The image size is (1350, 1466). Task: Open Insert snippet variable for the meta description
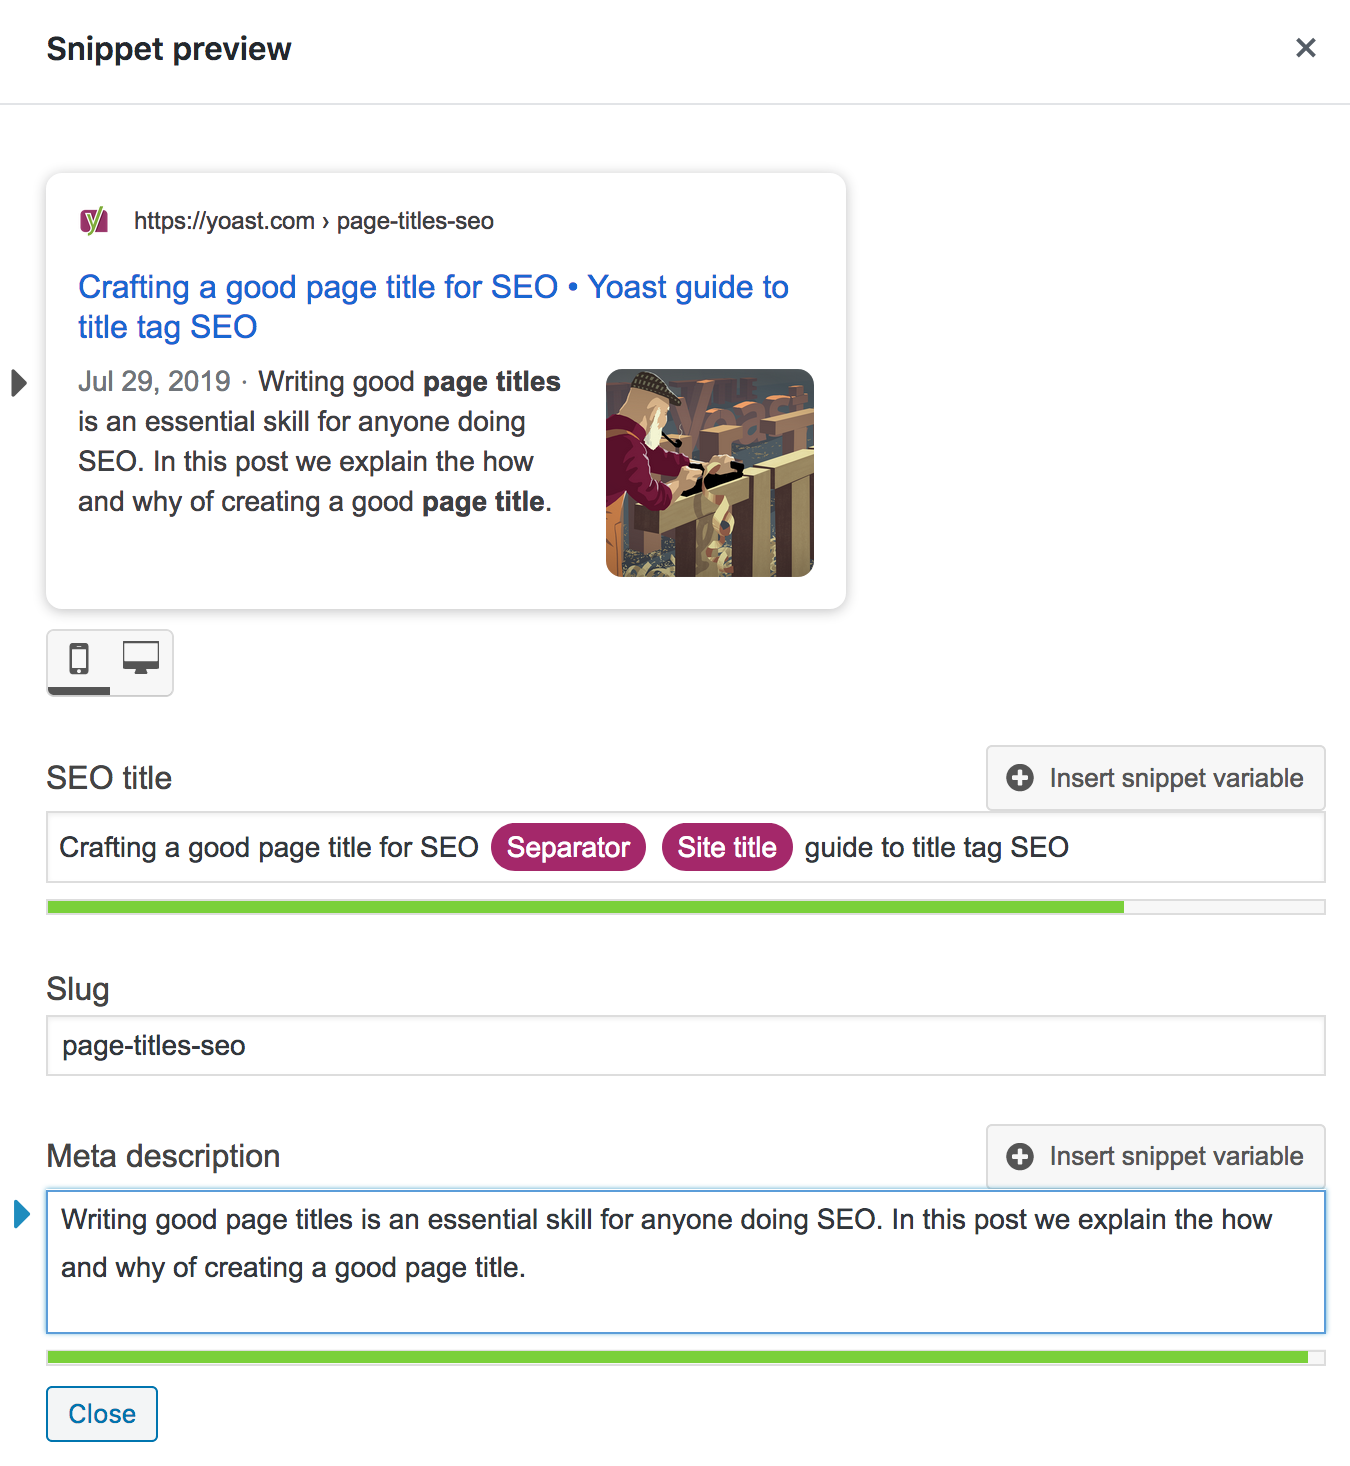coord(1155,1156)
